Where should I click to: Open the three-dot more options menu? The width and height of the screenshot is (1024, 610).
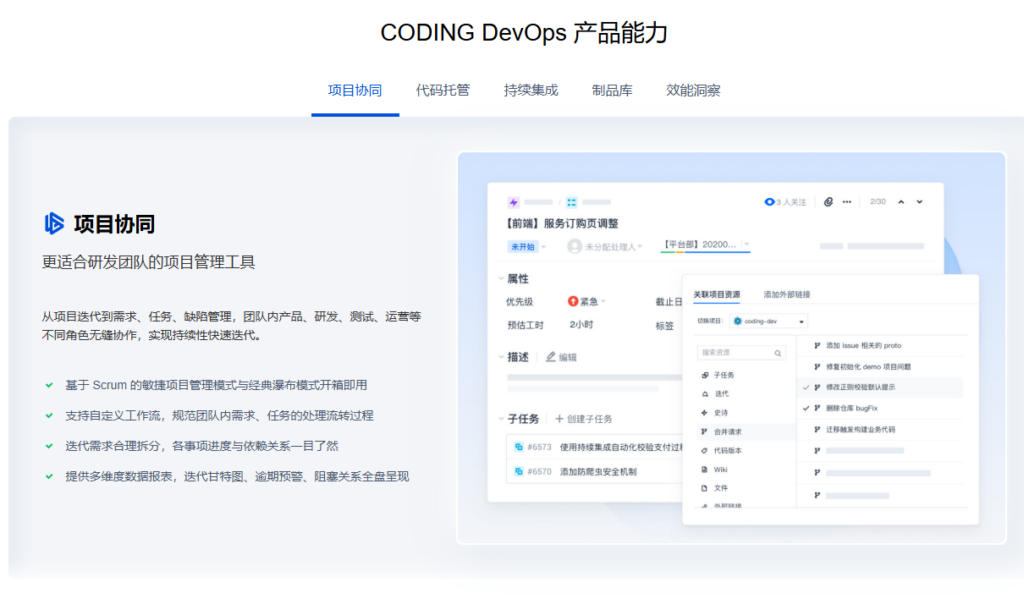847,202
